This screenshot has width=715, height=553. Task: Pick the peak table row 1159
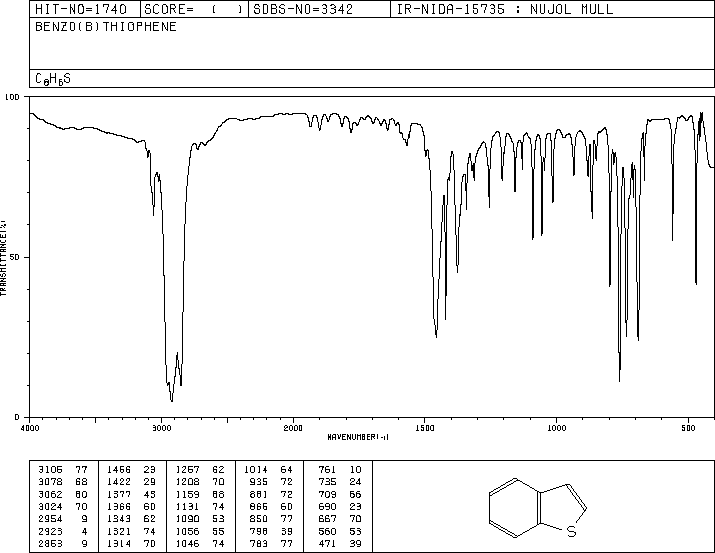(200, 494)
